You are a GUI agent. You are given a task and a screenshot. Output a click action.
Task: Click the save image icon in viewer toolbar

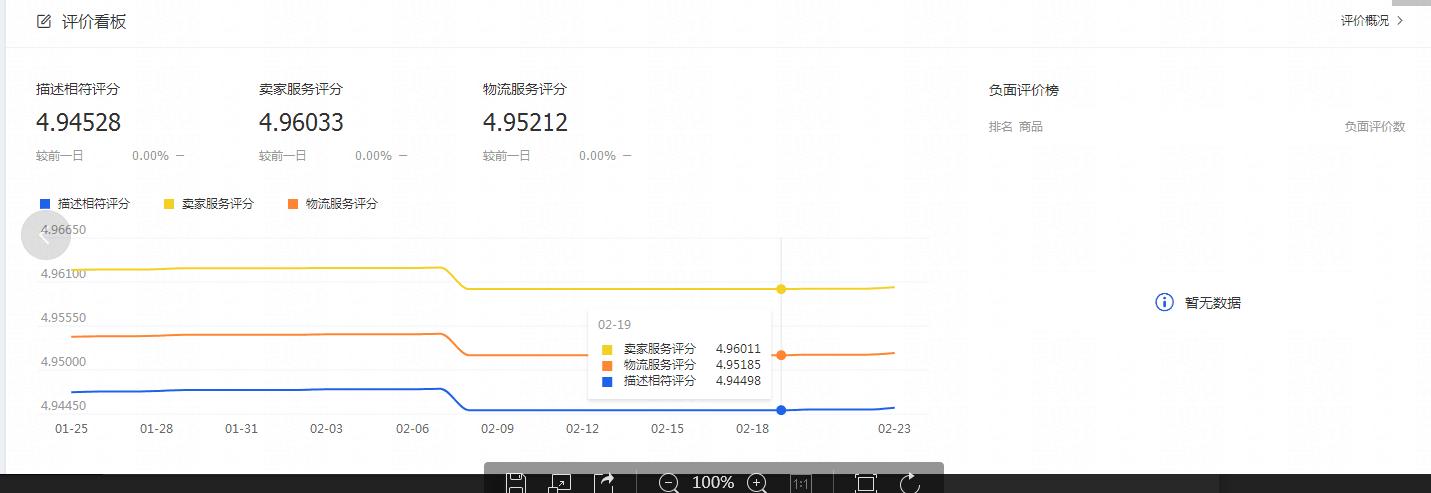(516, 483)
